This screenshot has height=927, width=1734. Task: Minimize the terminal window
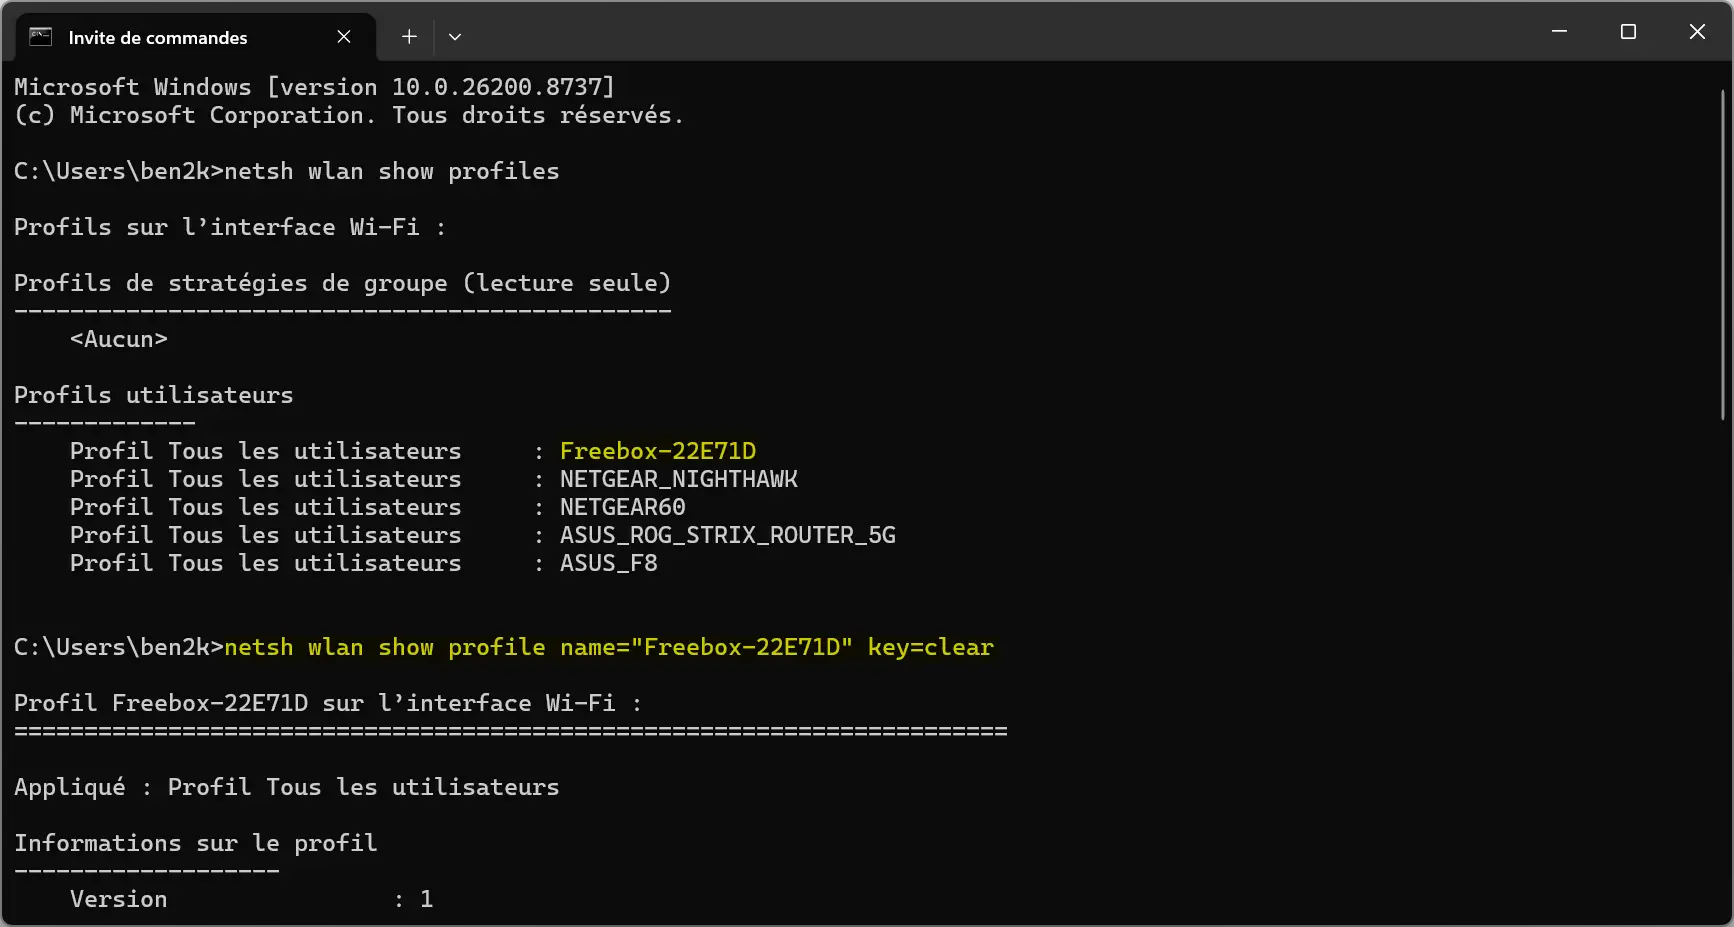tap(1559, 32)
